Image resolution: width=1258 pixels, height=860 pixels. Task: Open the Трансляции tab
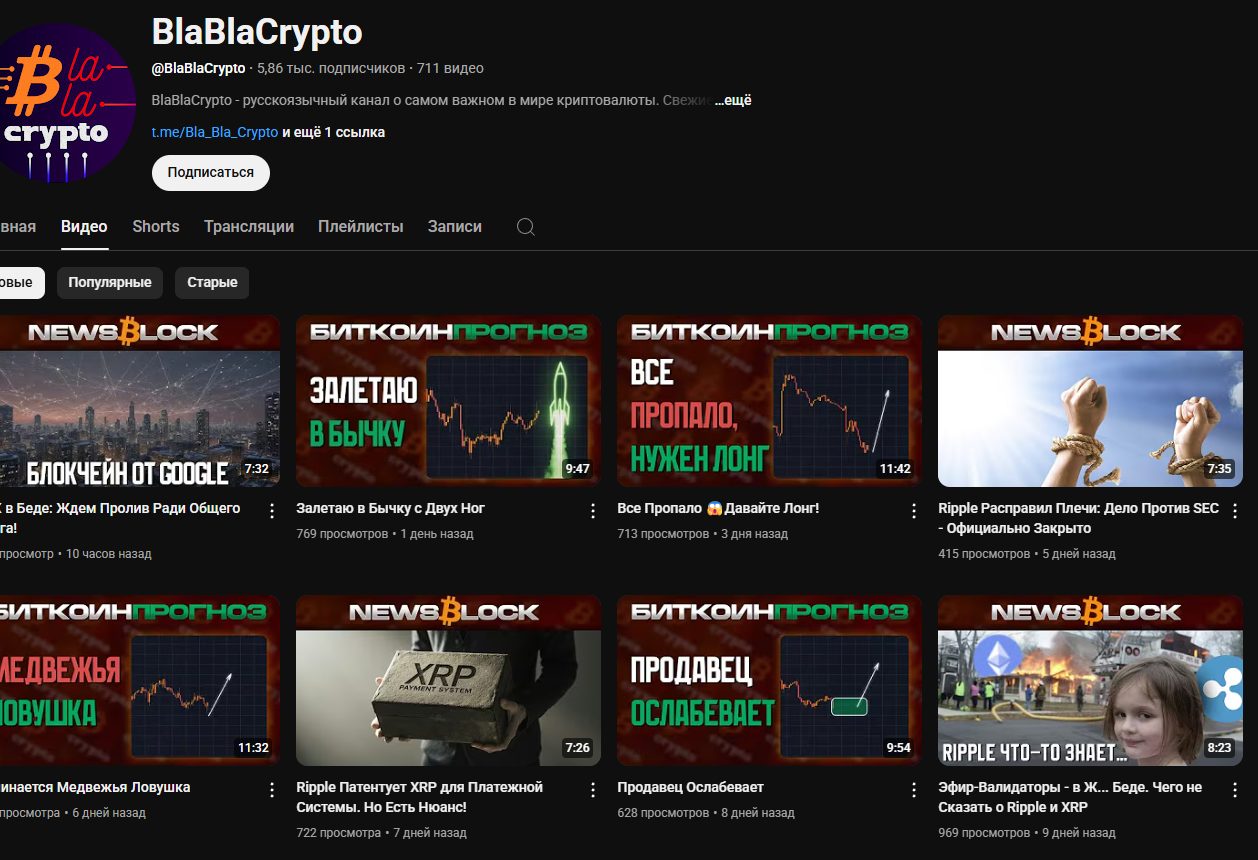pyautogui.click(x=249, y=227)
